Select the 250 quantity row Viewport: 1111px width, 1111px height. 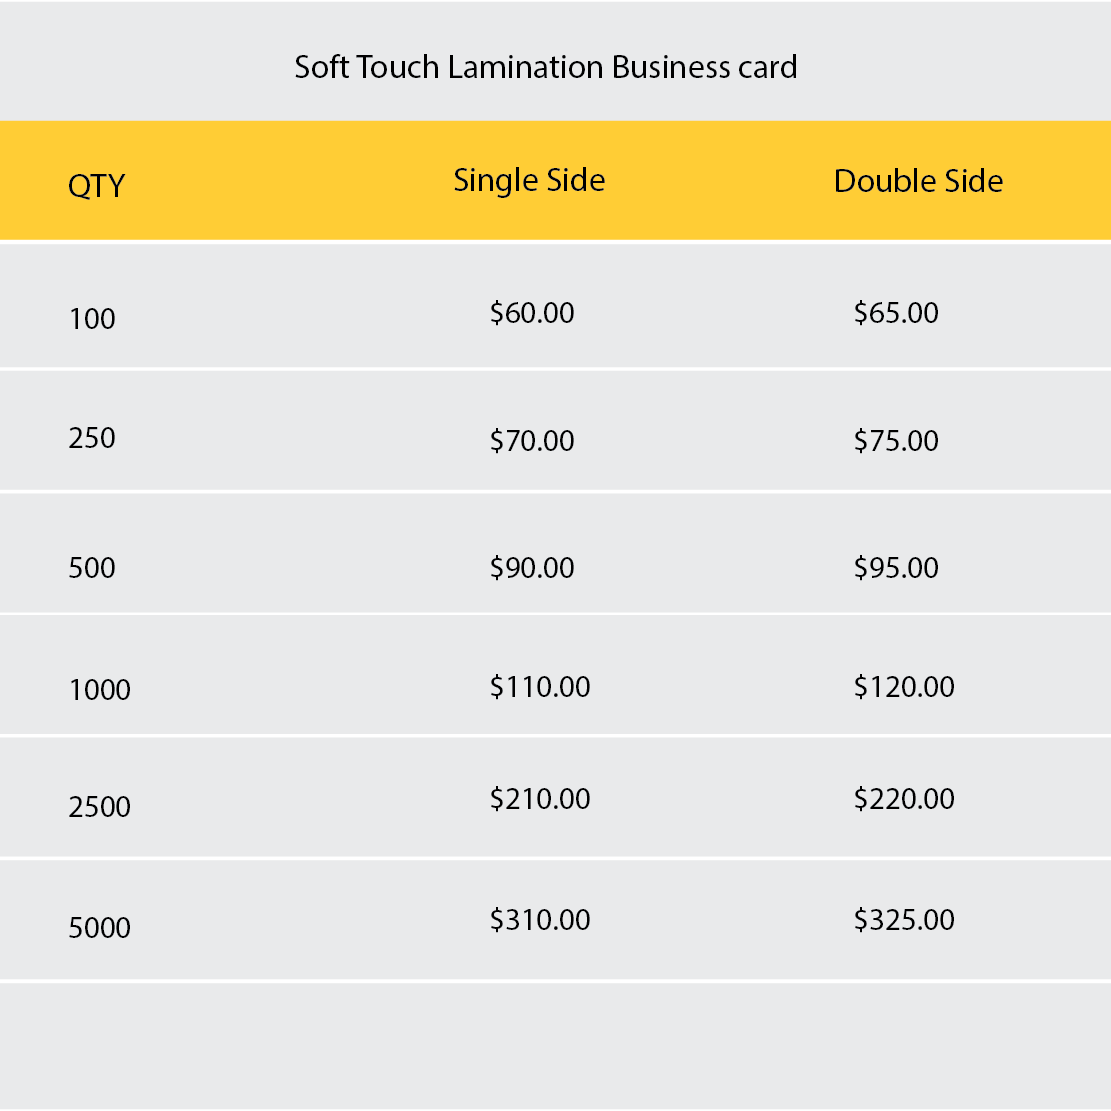[92, 438]
